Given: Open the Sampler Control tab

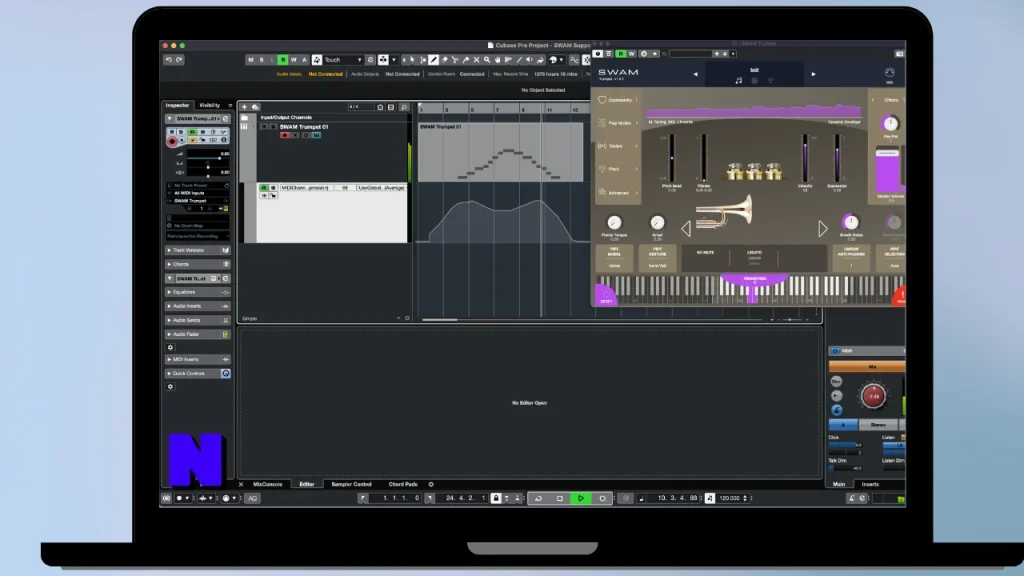Looking at the screenshot, I should tap(351, 485).
